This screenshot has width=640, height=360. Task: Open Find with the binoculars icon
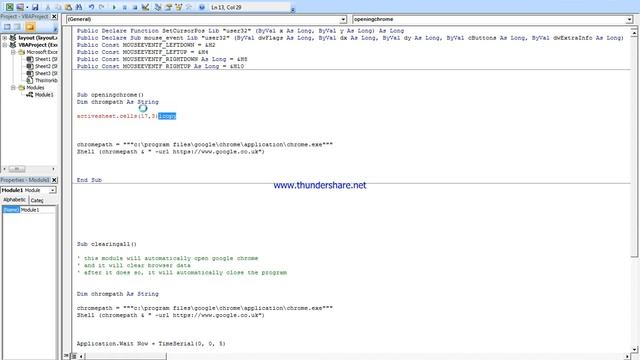point(79,7)
